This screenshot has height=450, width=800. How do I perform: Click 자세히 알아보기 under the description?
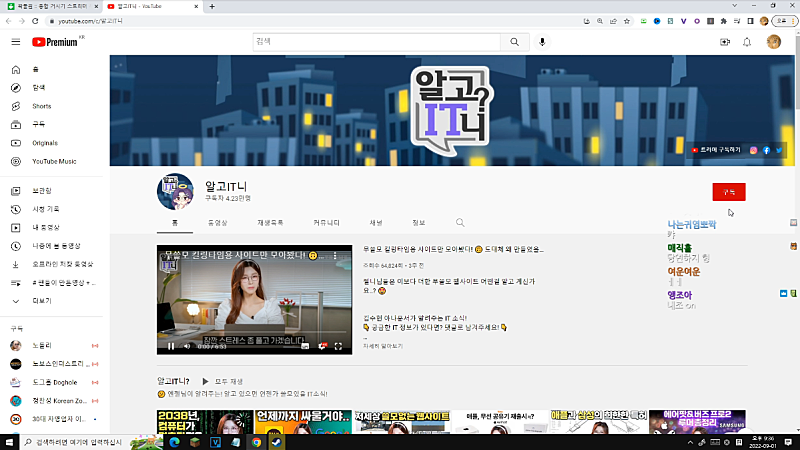point(383,346)
